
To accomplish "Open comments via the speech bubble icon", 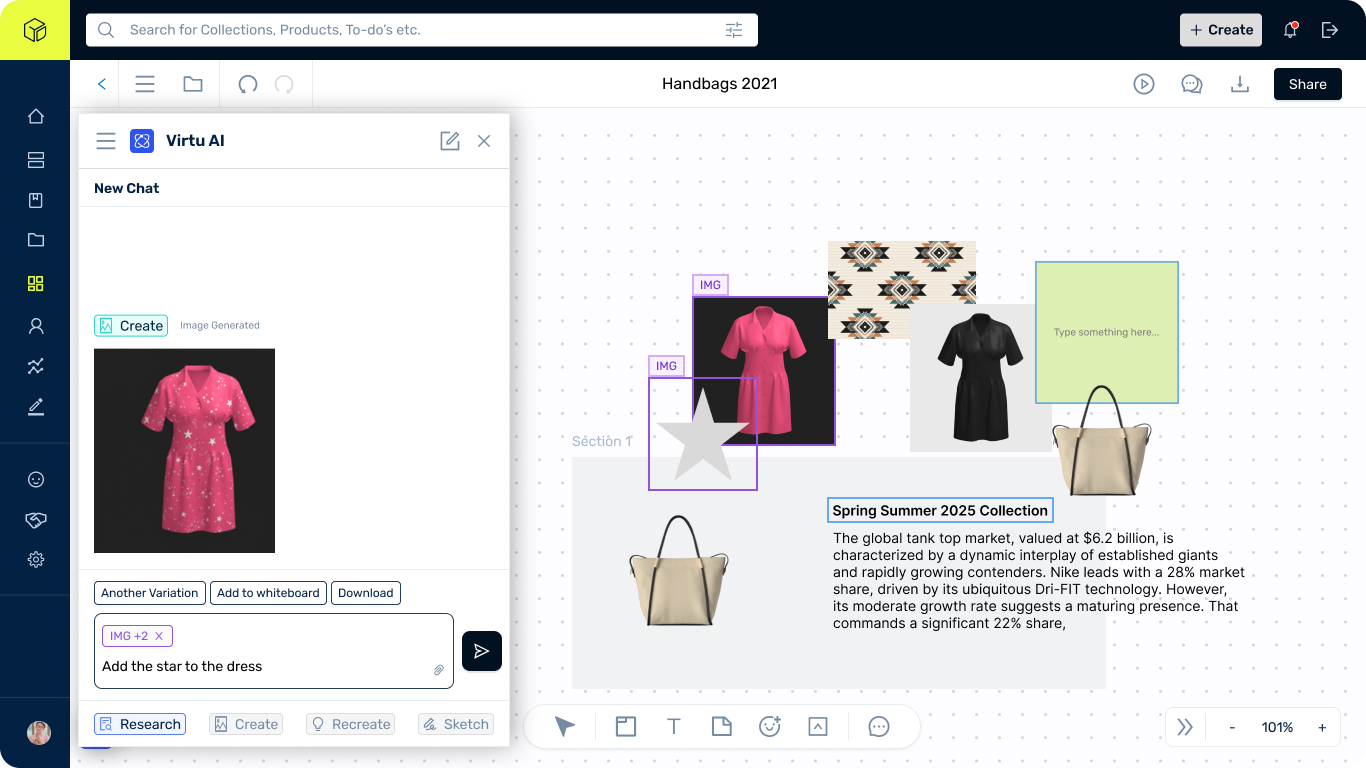I will point(1191,84).
